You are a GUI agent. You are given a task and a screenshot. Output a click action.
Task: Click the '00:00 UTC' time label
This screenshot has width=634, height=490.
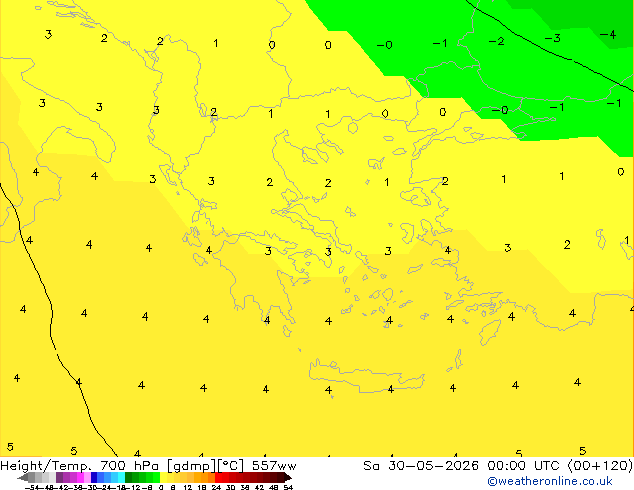point(524,466)
